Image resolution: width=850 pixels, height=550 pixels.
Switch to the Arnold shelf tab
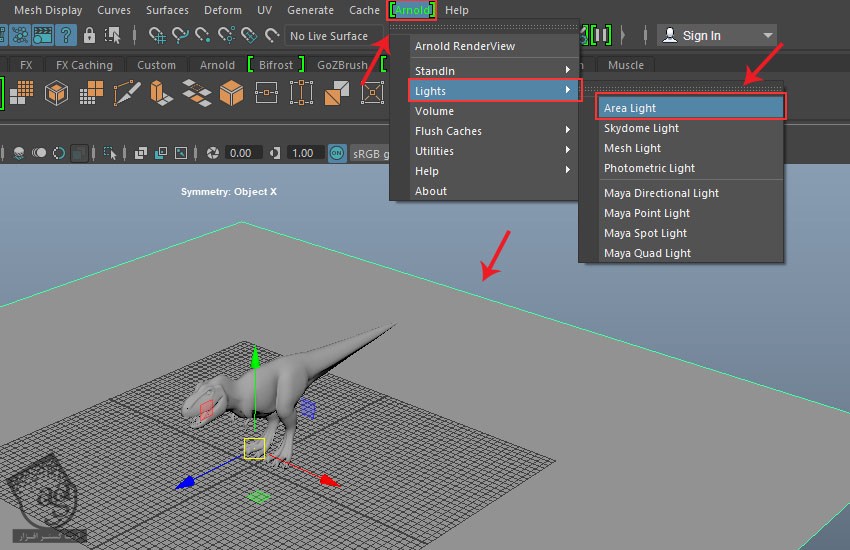(x=217, y=65)
